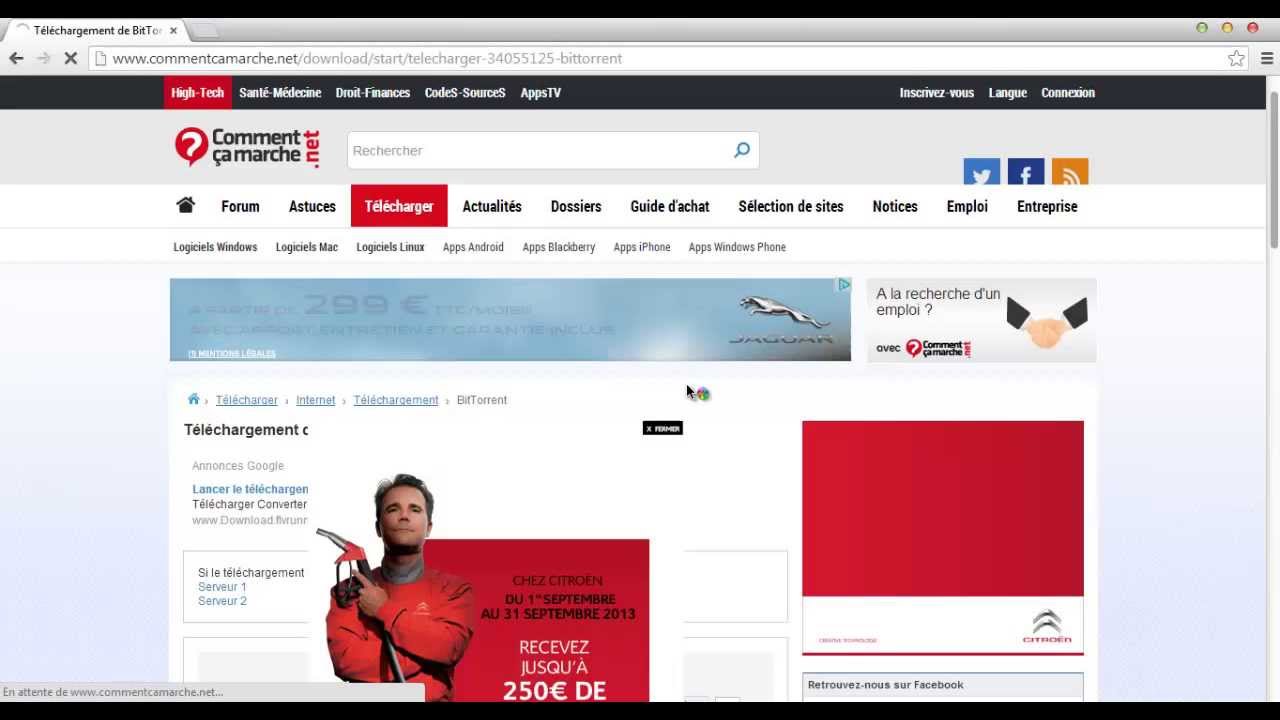Open Guide d'achat nav tab
The width and height of the screenshot is (1280, 720).
coord(670,206)
